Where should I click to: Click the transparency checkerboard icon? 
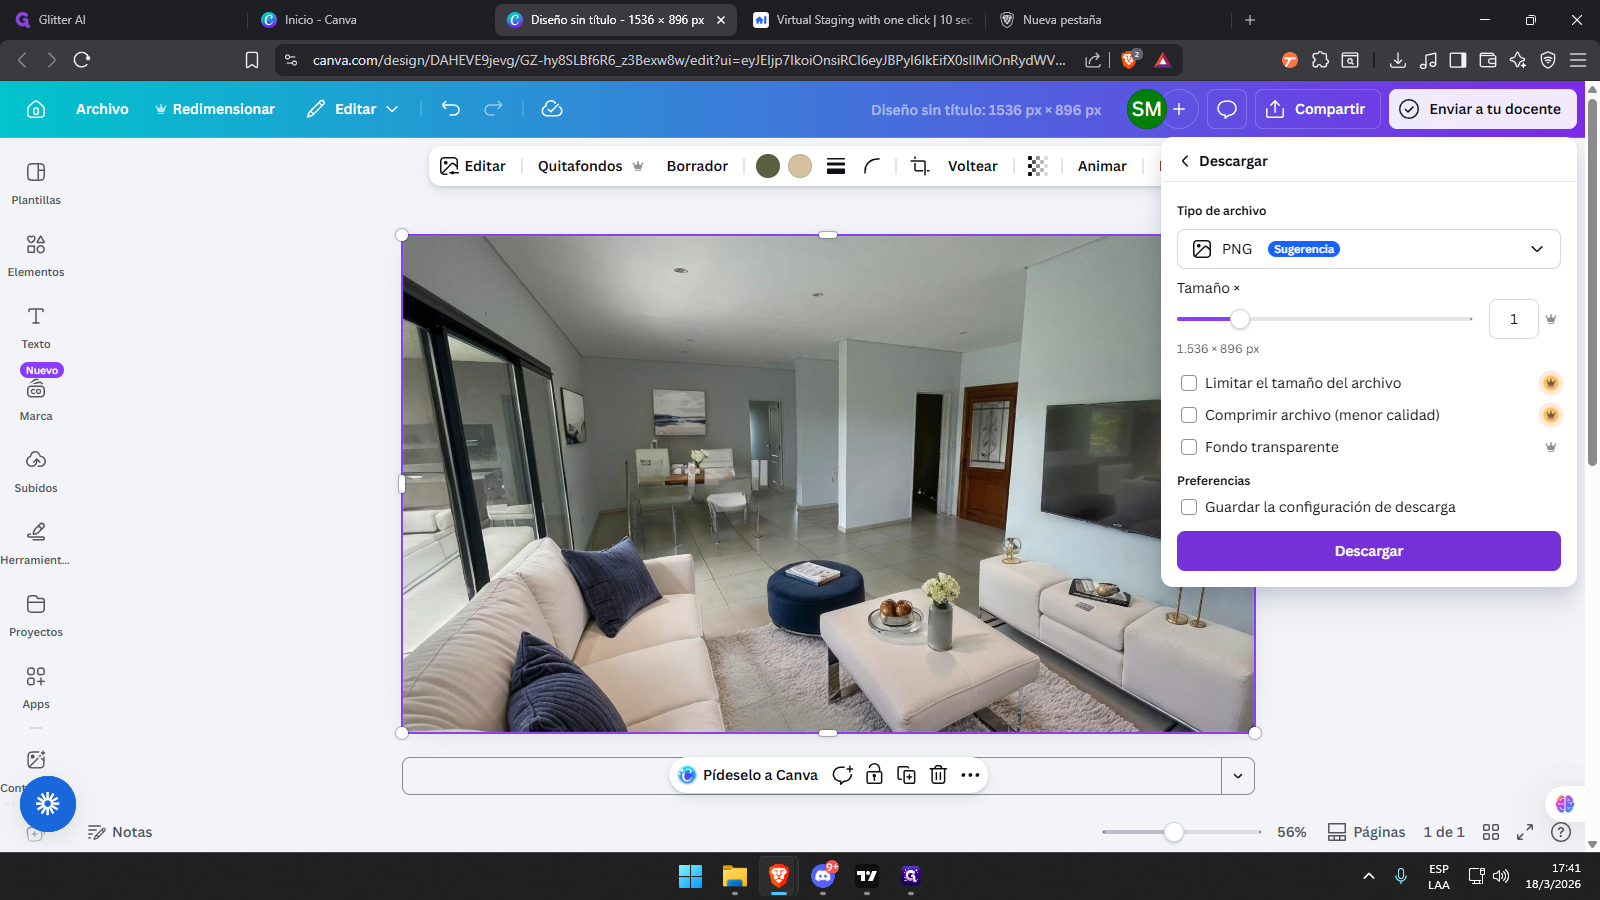click(x=1037, y=166)
